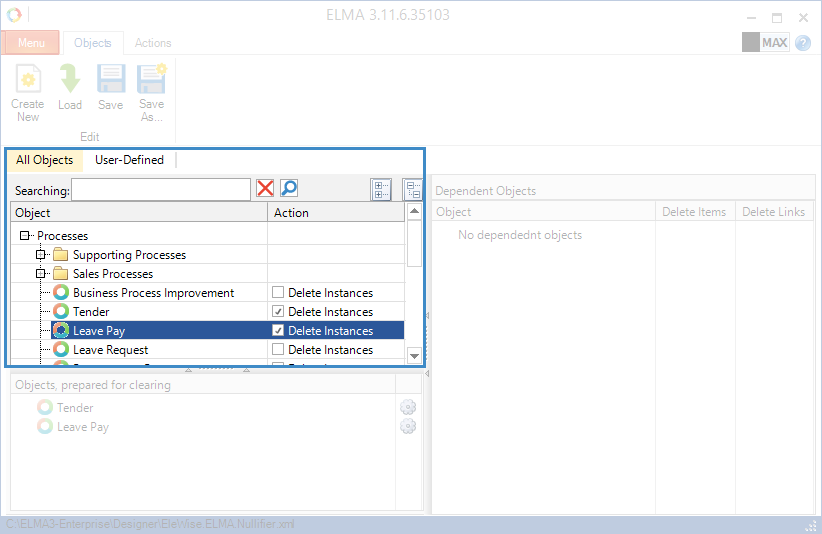Screen dimensions: 822x534
Task: Click the object list scroll down arrow
Action: (414, 355)
